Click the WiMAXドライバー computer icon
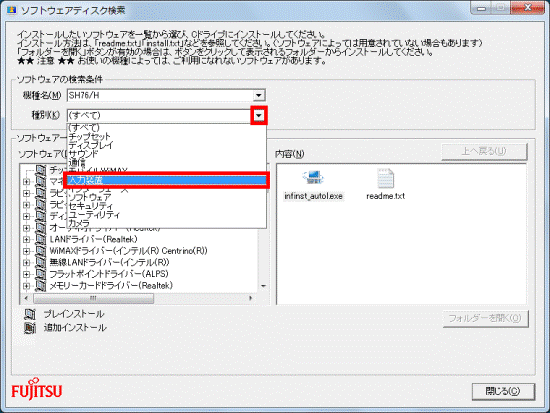 click(41, 251)
